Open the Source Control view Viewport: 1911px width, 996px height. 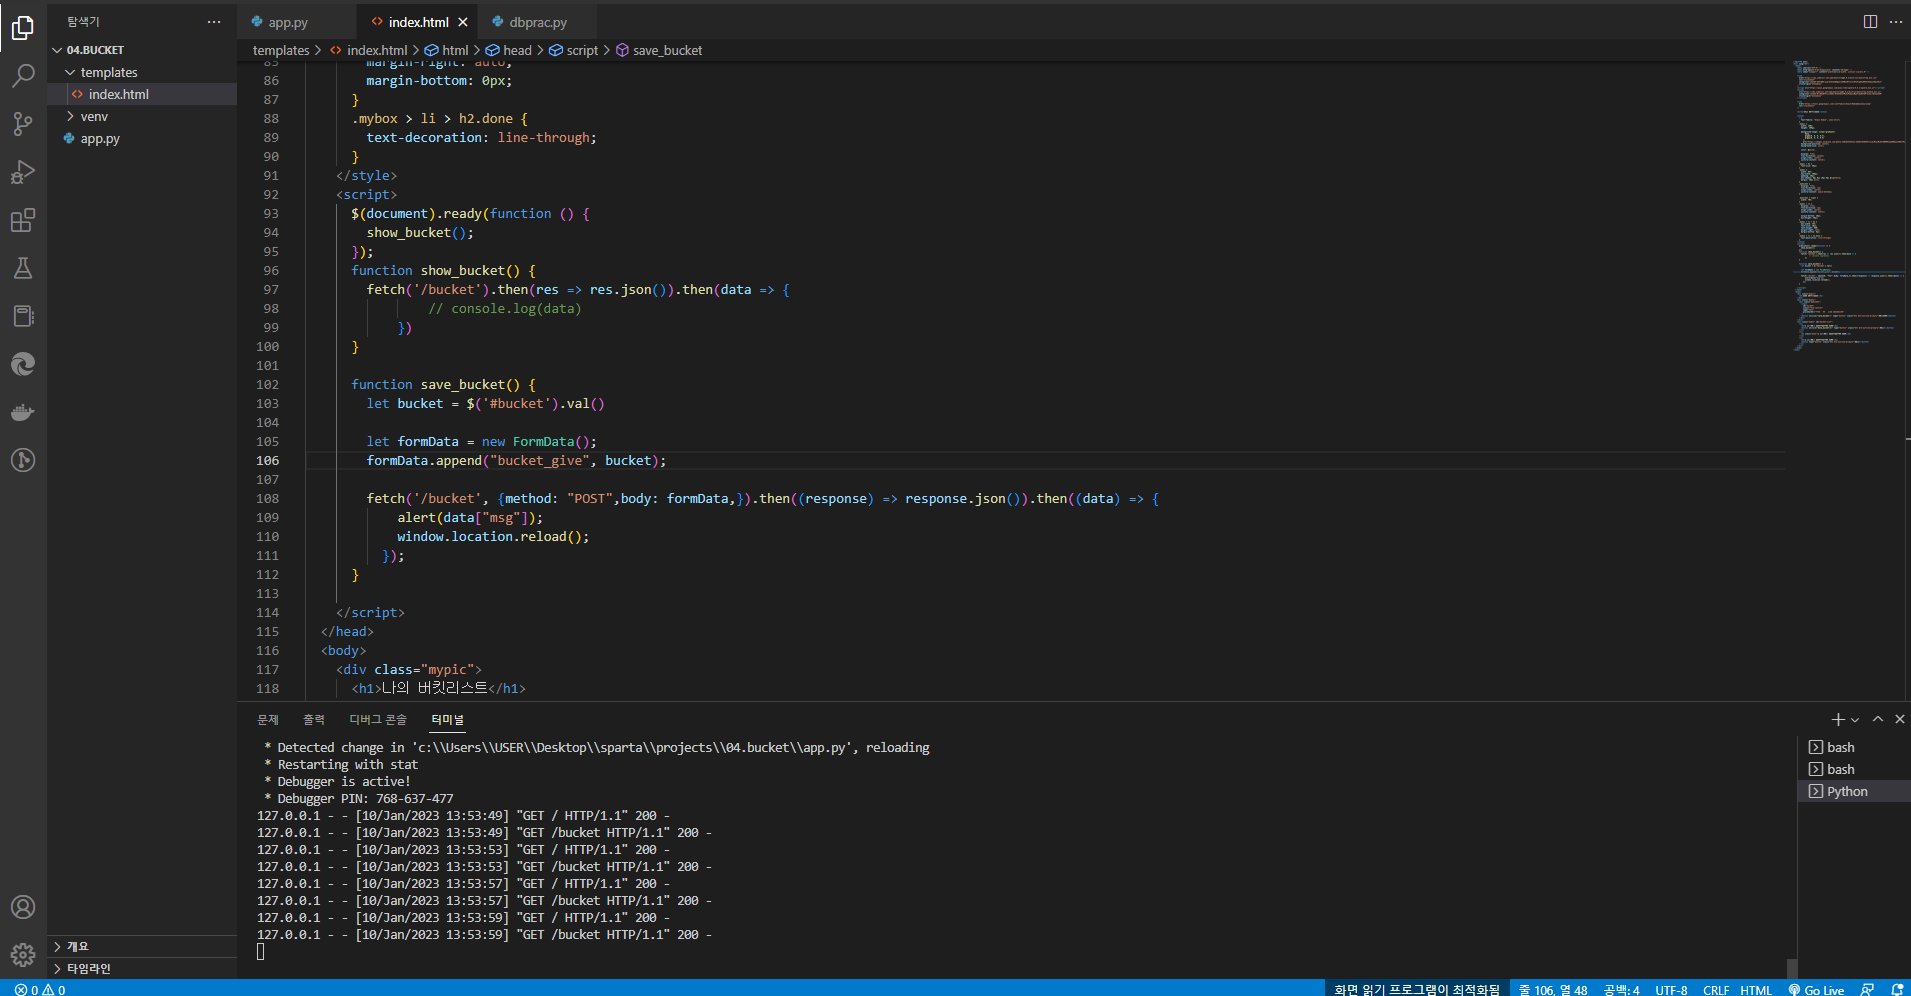click(23, 123)
